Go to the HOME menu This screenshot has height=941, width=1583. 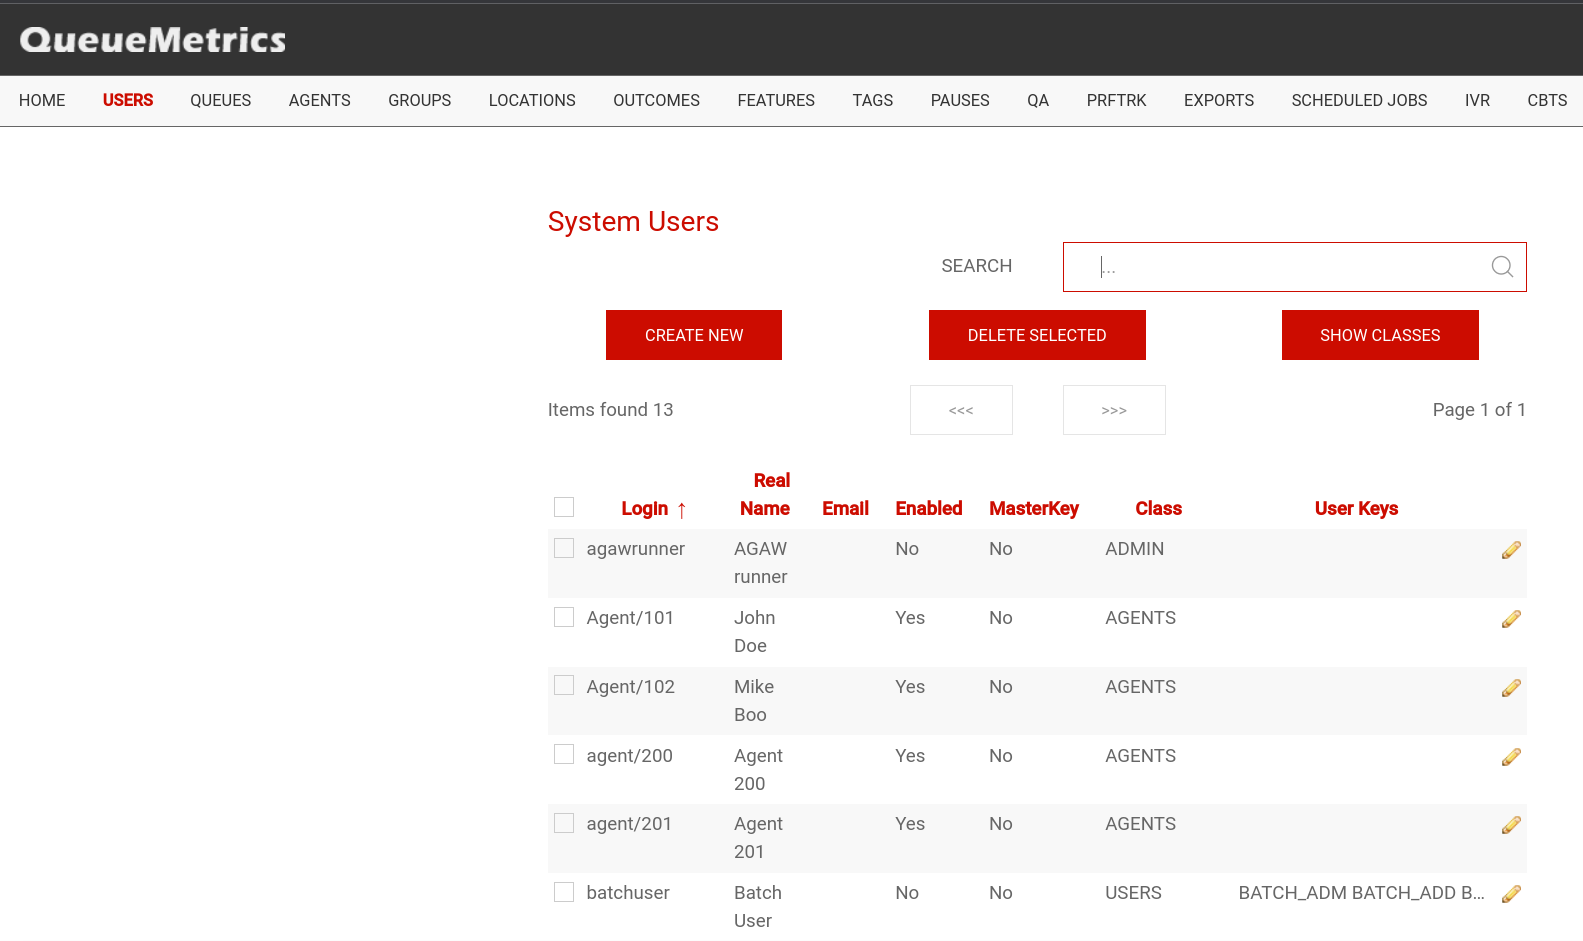(42, 100)
